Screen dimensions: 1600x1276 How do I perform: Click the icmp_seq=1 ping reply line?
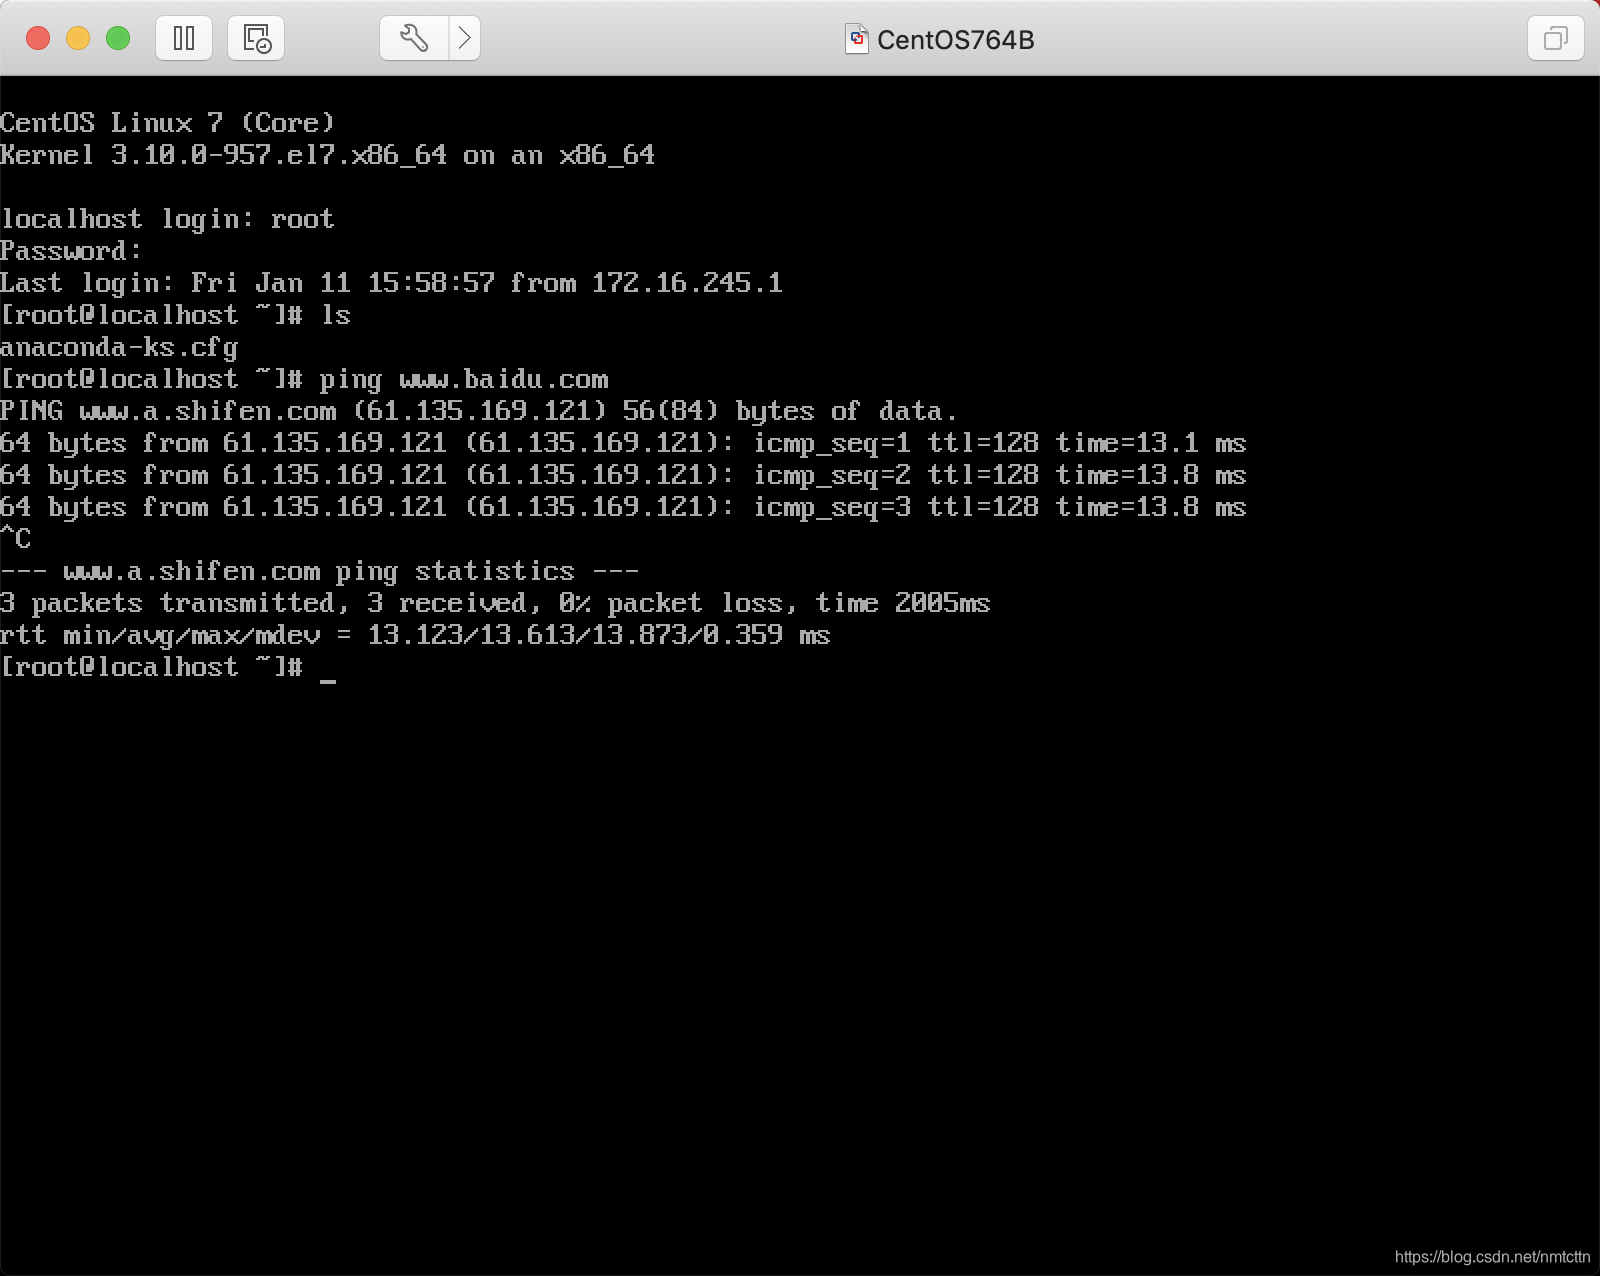click(x=623, y=443)
